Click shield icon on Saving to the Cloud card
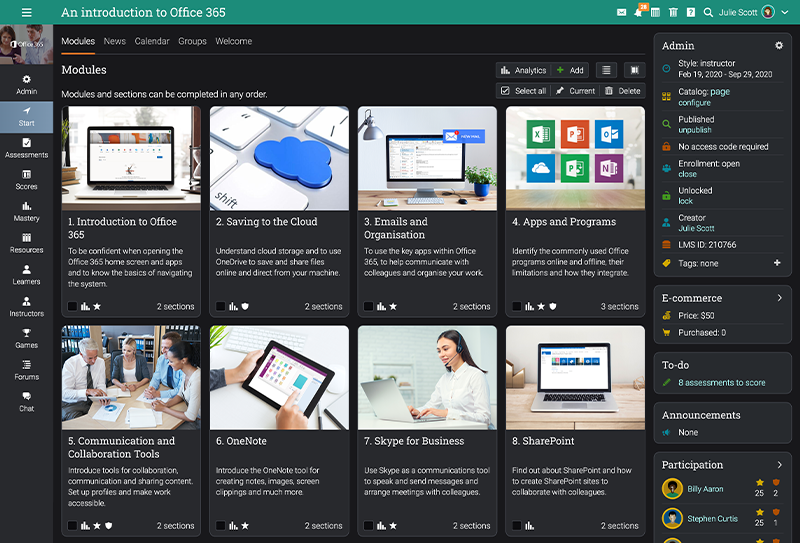 (245, 306)
